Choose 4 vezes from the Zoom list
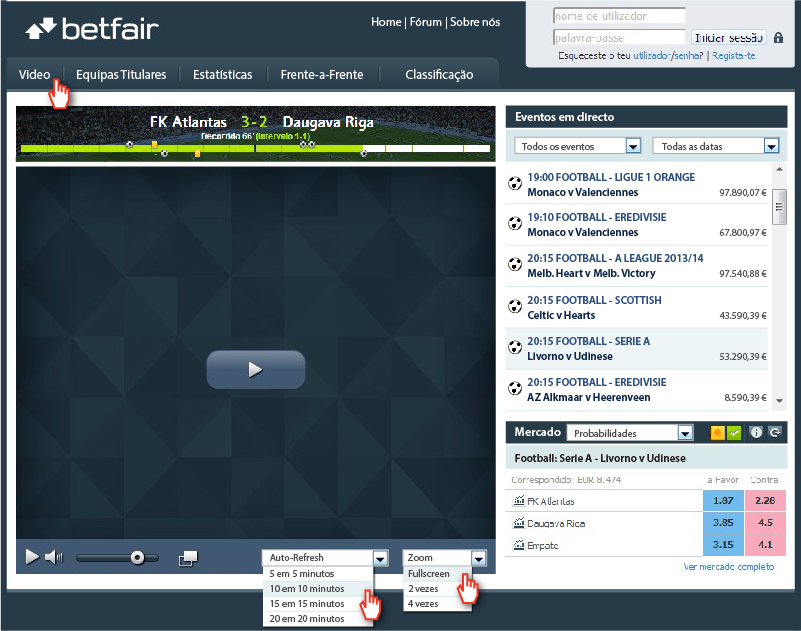The height and width of the screenshot is (631, 801). point(437,603)
